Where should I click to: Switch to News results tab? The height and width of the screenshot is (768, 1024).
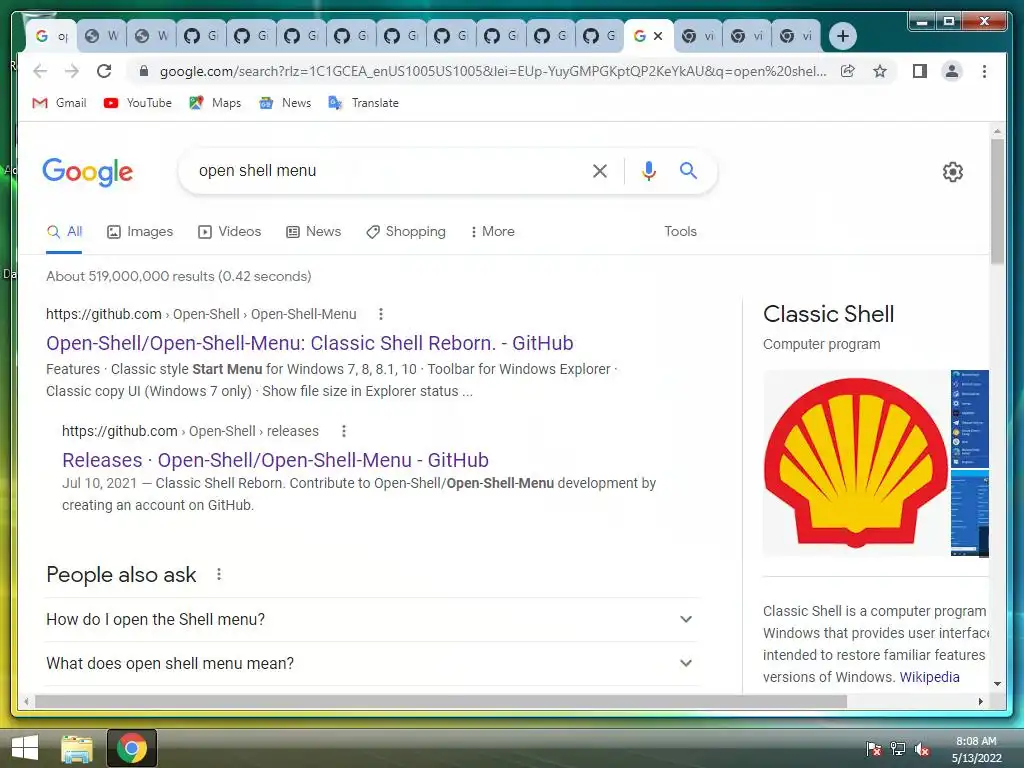(313, 232)
